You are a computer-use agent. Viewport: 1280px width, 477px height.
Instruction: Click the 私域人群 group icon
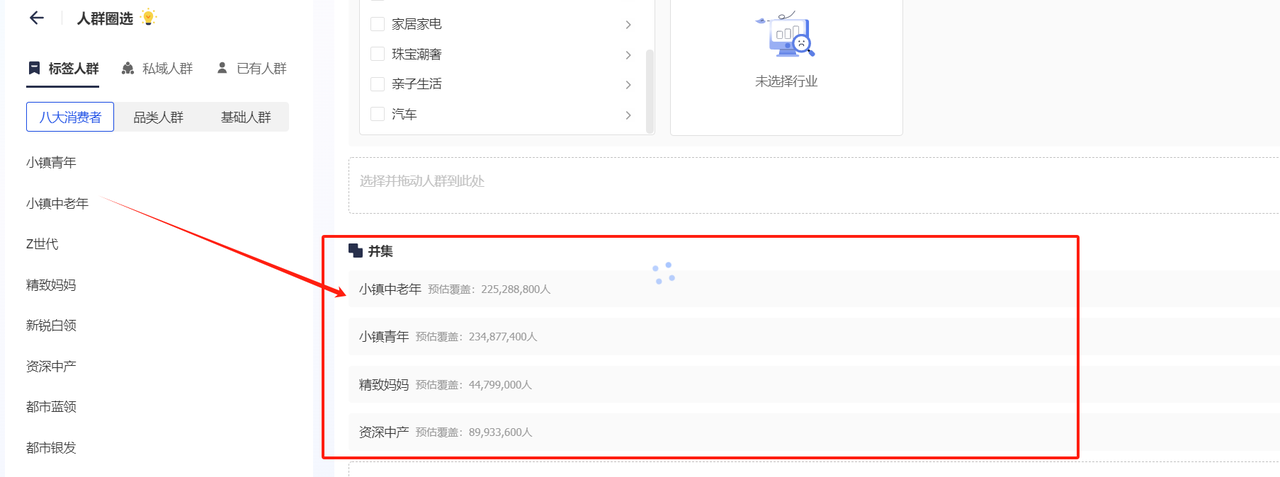[128, 68]
